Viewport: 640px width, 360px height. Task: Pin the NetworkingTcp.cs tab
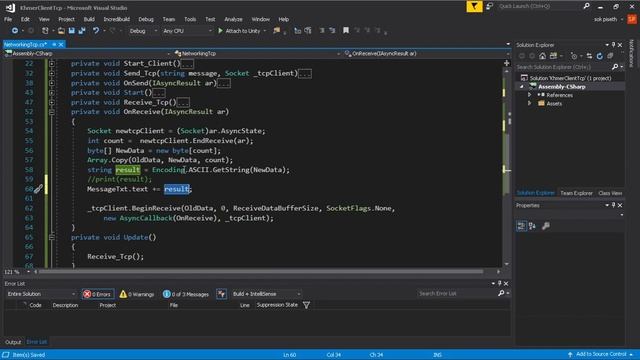[54, 44]
